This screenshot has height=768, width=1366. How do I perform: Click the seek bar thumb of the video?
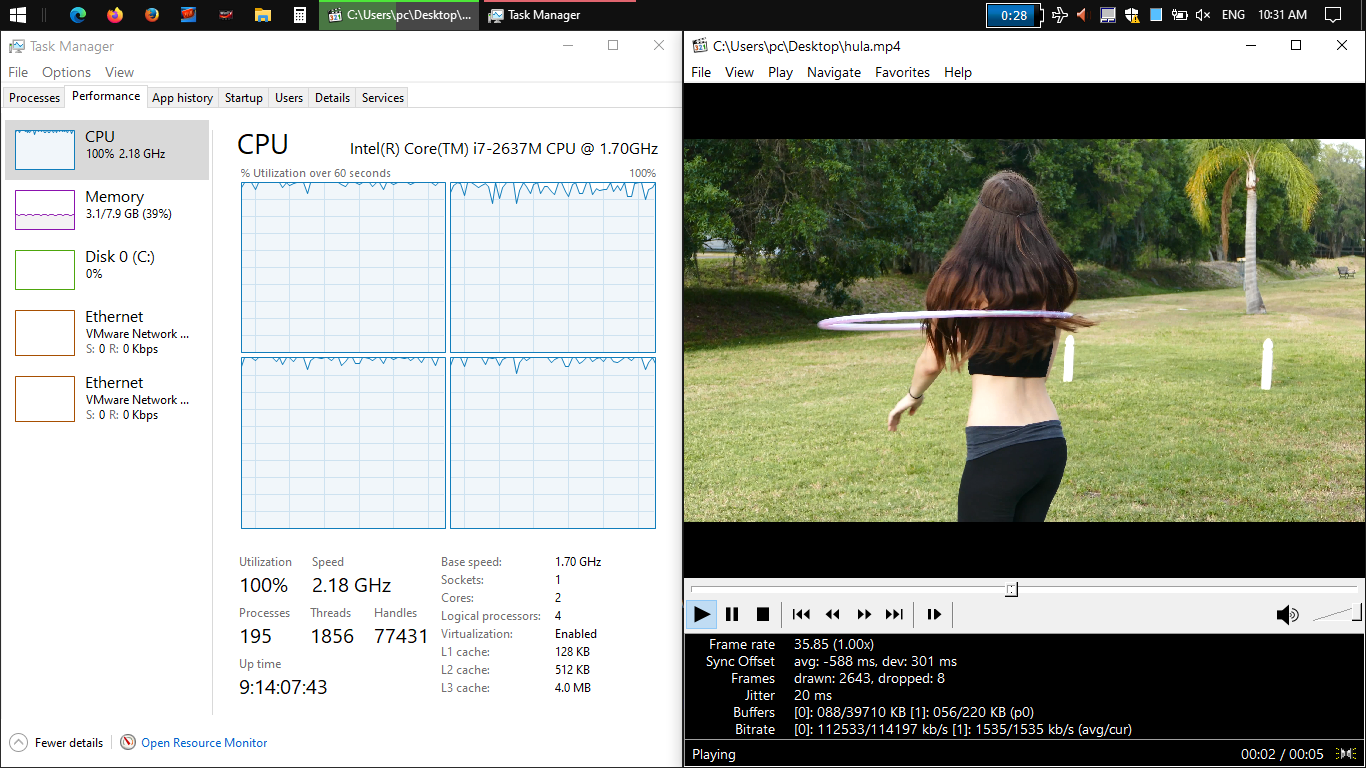coord(1011,589)
